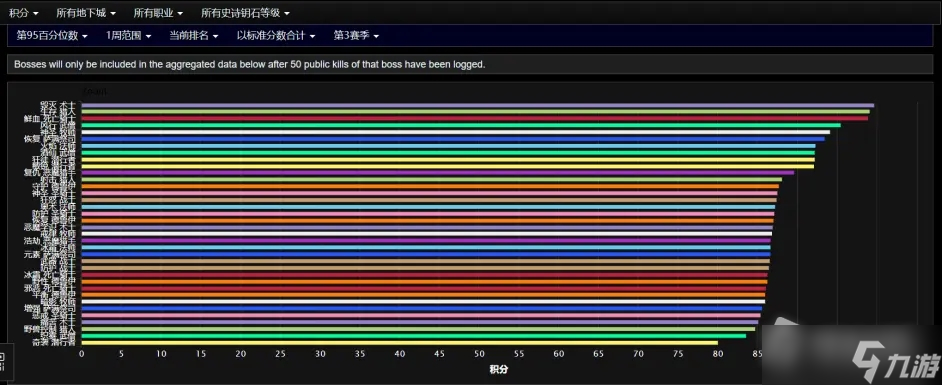Click the Bosses aggregated data notice banner
942x385 pixels.
point(470,64)
